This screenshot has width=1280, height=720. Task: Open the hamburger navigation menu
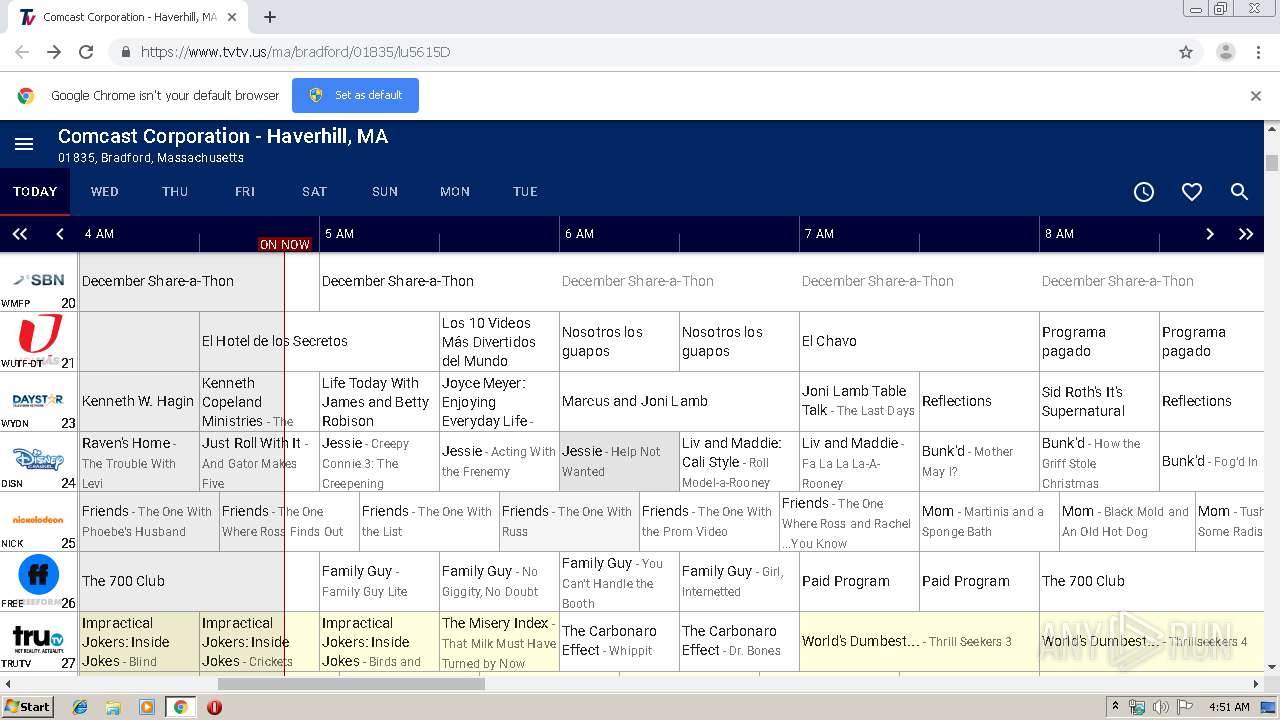pos(24,145)
